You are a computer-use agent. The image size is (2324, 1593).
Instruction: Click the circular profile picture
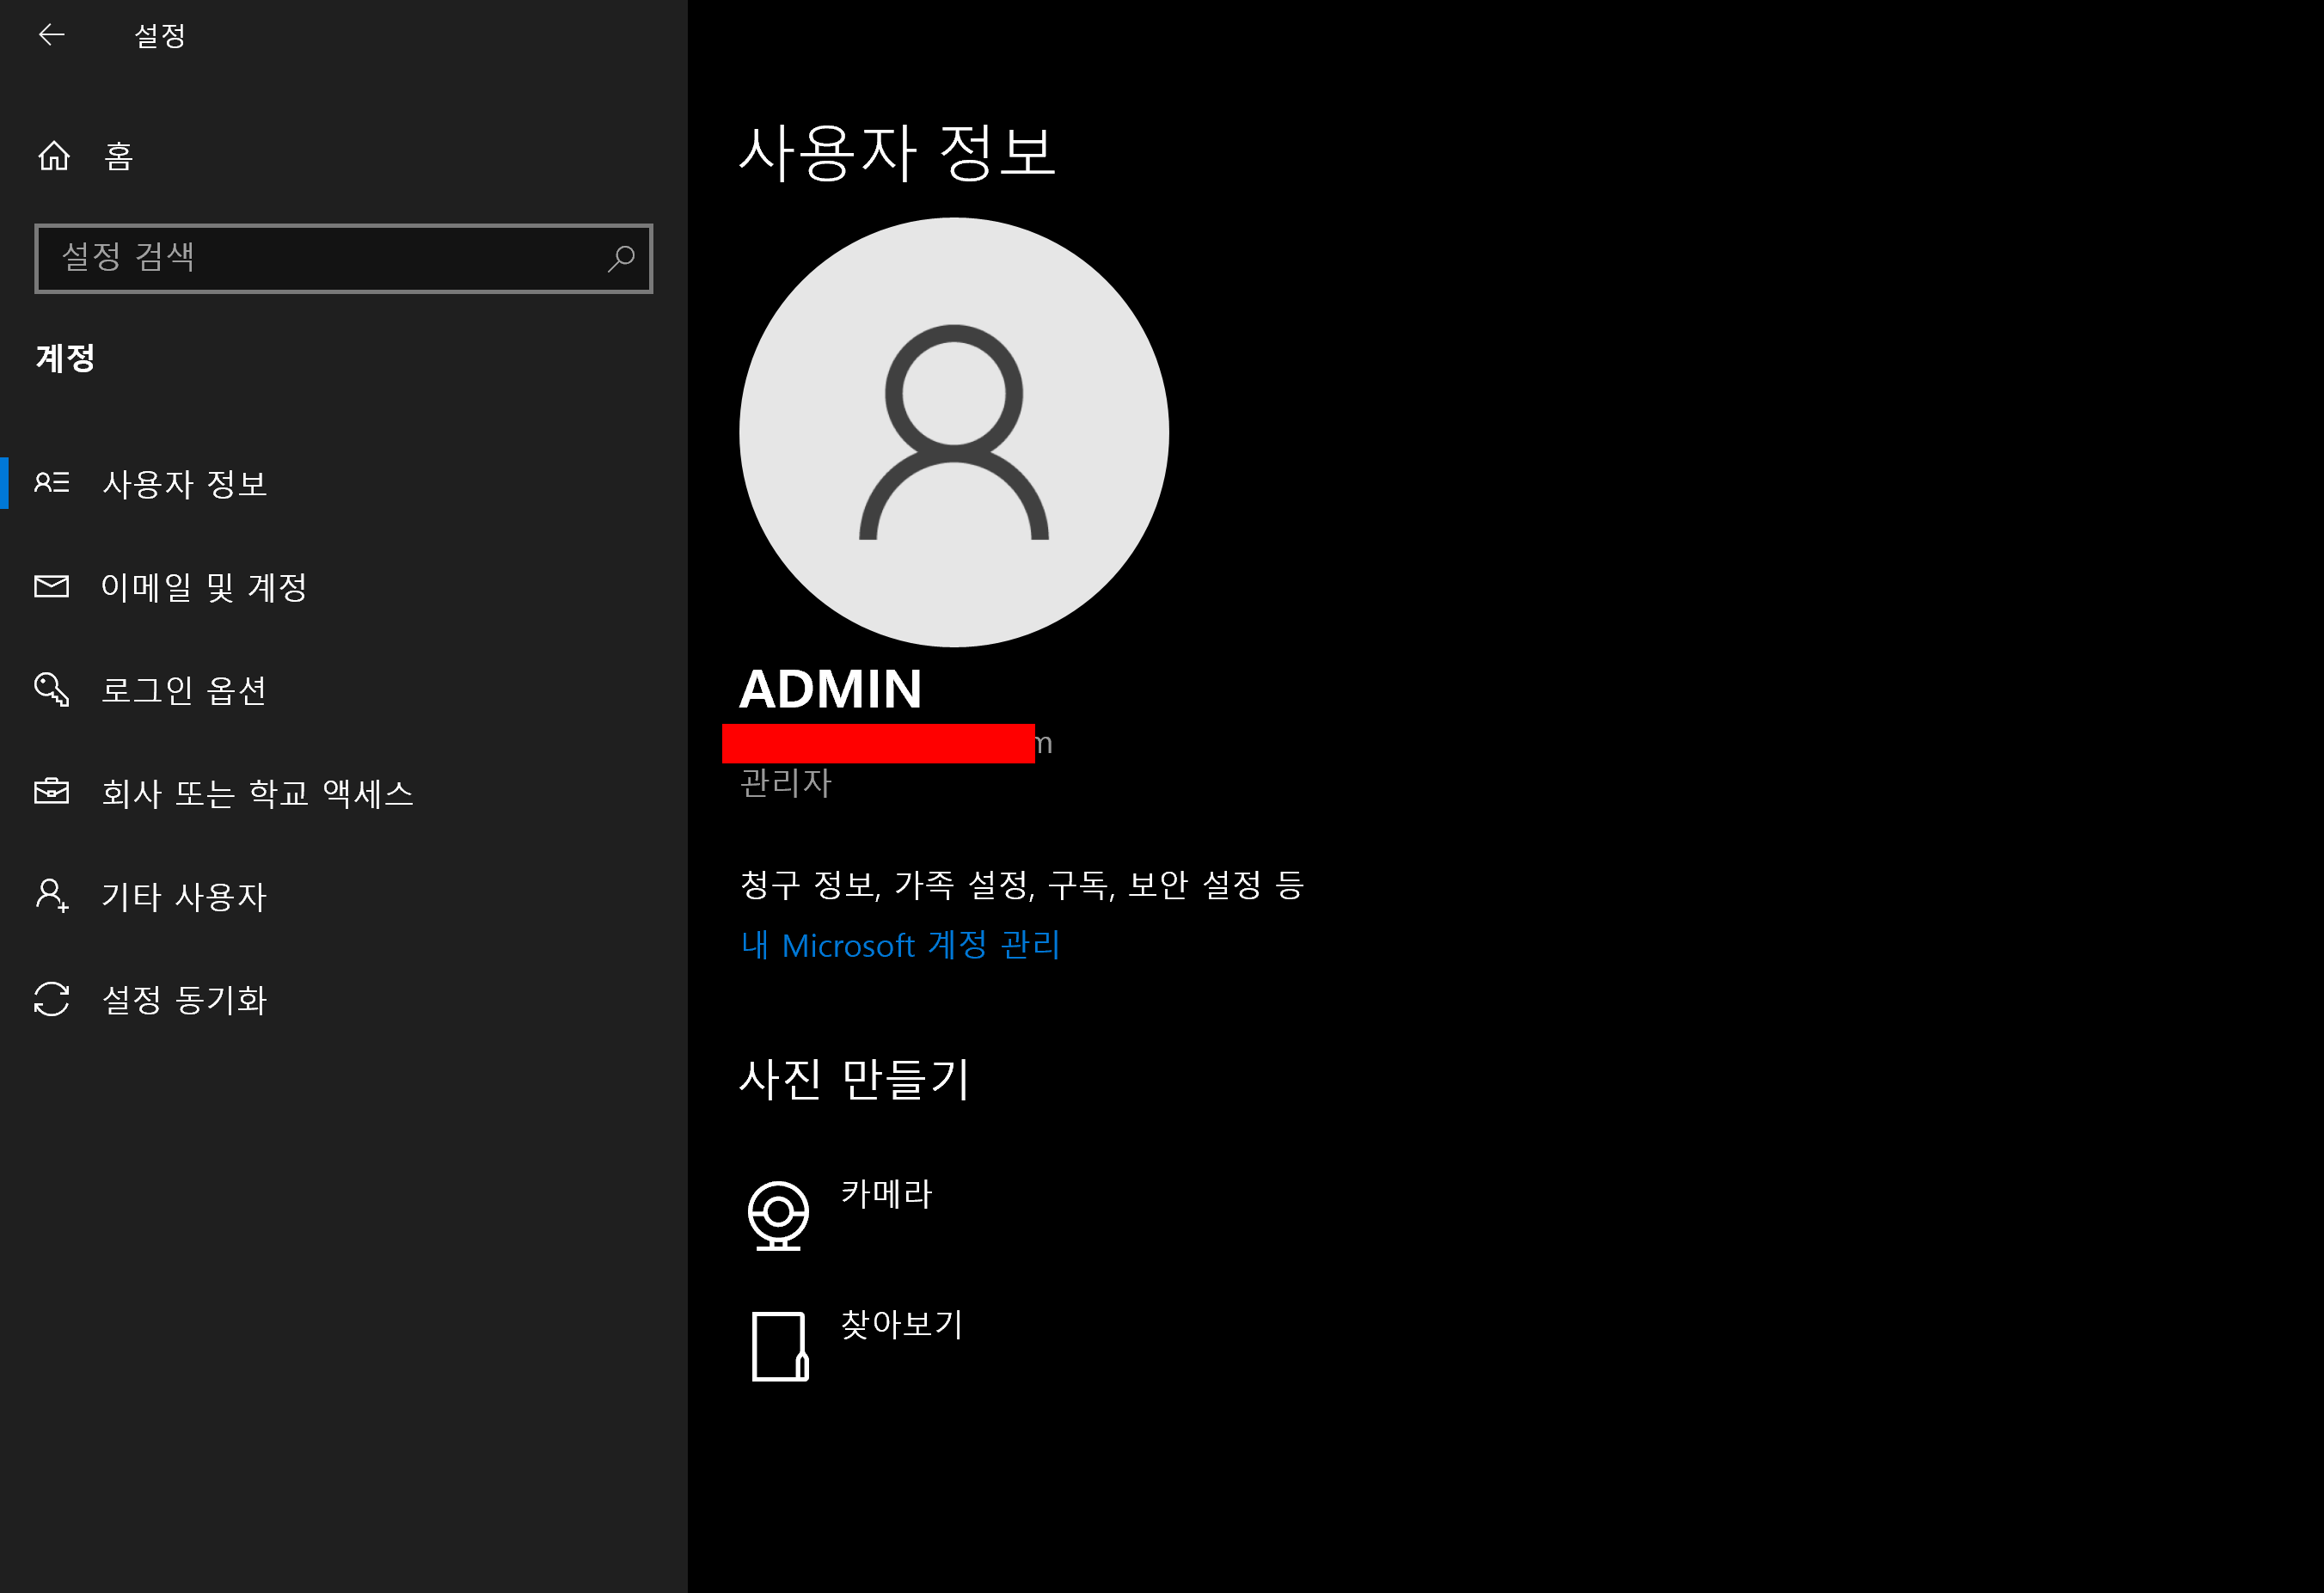tap(953, 432)
